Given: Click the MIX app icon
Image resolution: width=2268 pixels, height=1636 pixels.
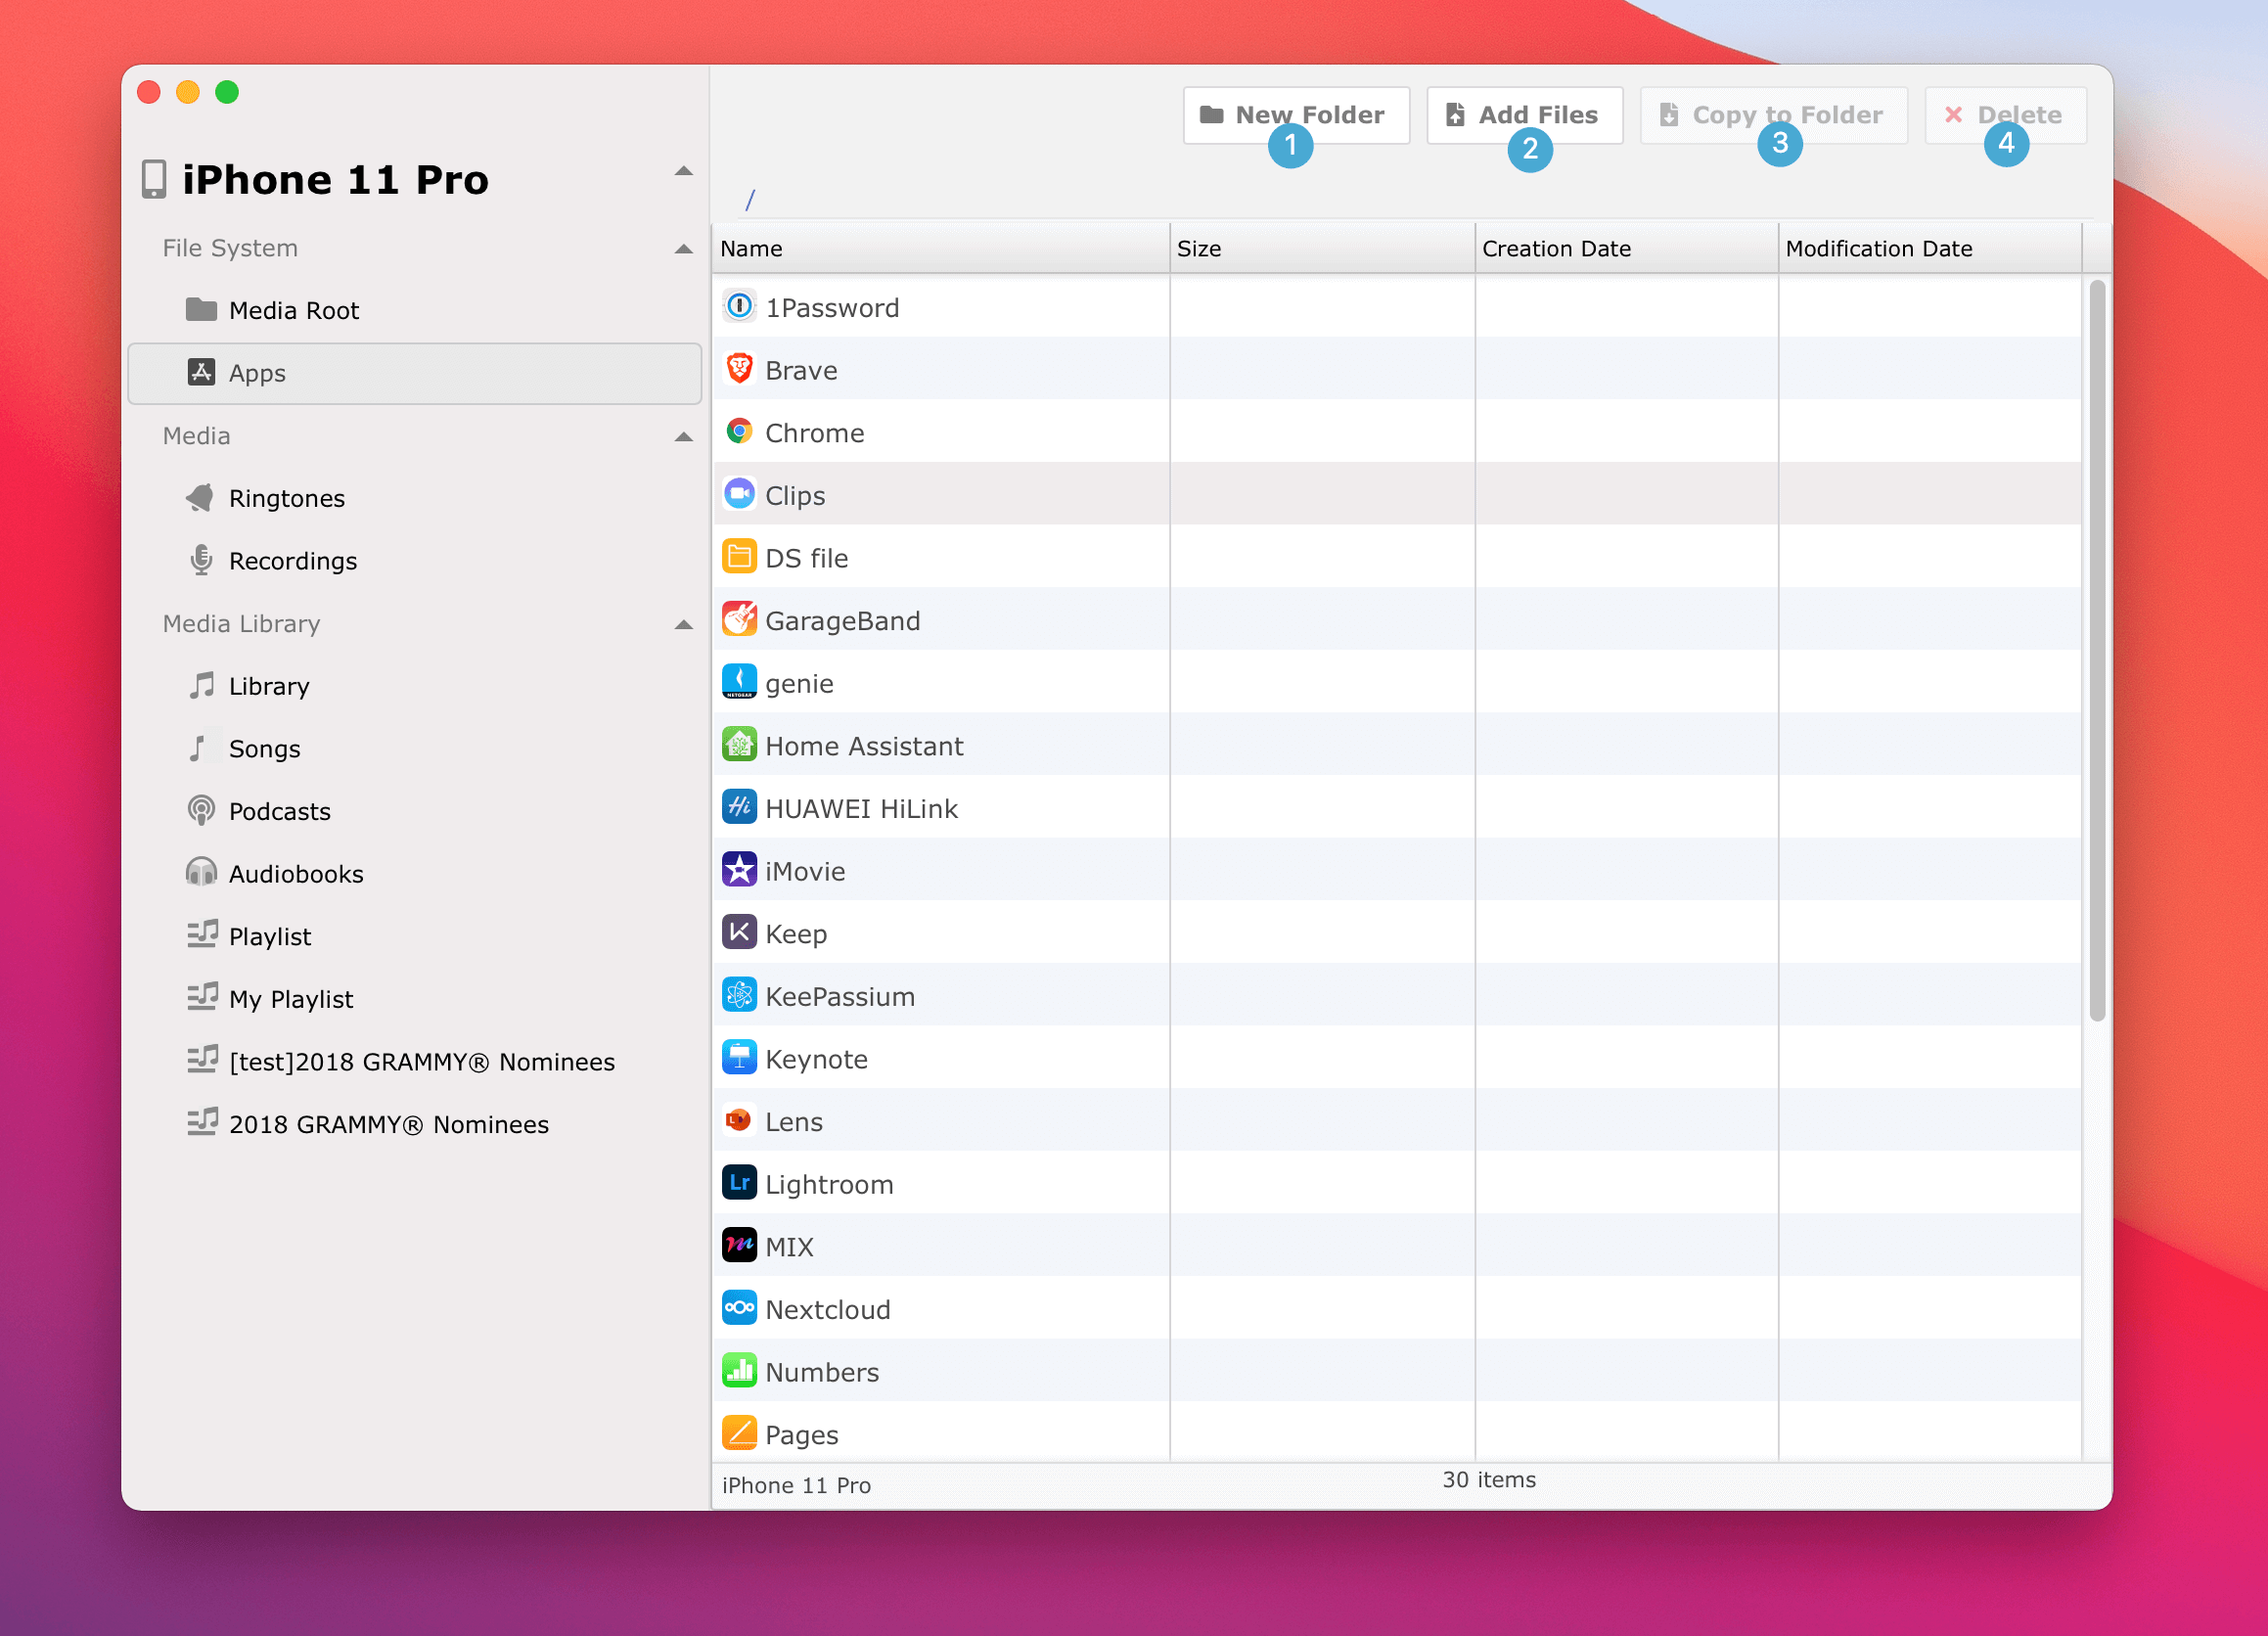Looking at the screenshot, I should coord(739,1246).
